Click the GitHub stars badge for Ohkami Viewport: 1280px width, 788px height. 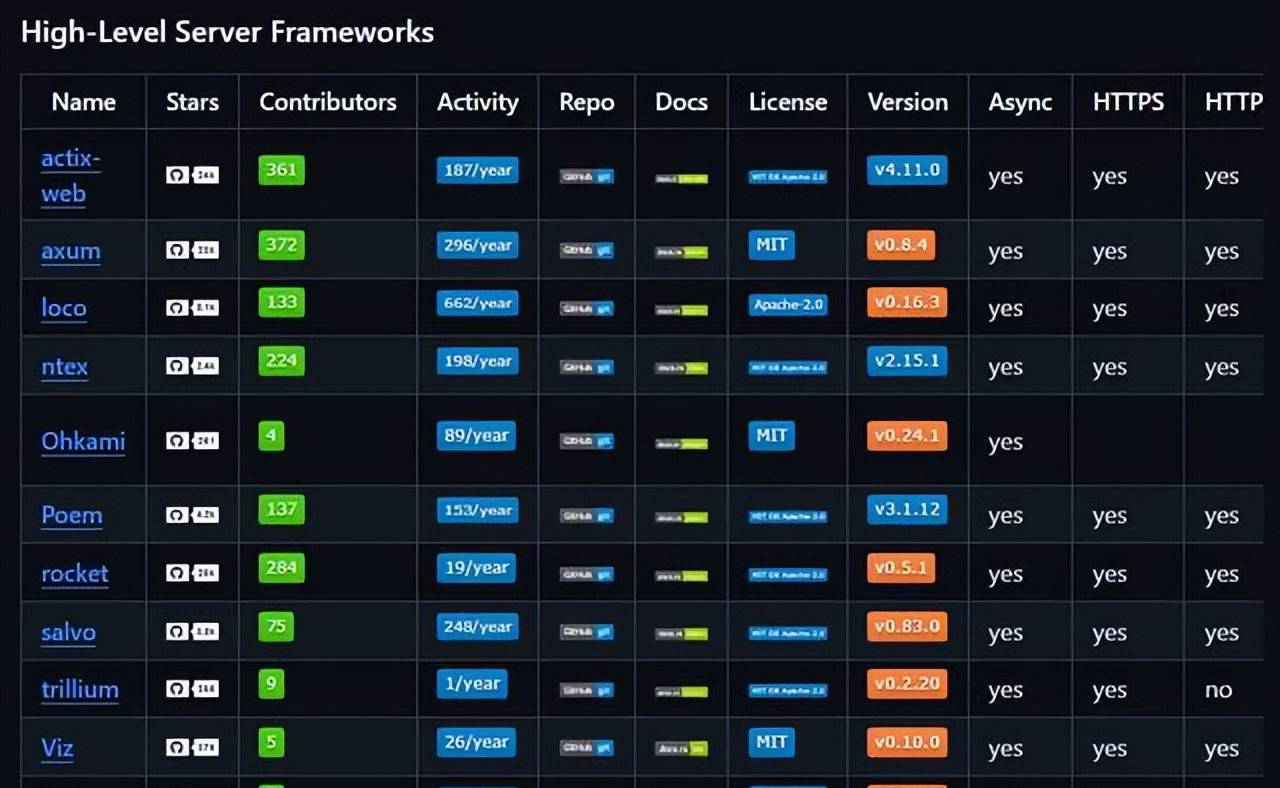point(192,441)
